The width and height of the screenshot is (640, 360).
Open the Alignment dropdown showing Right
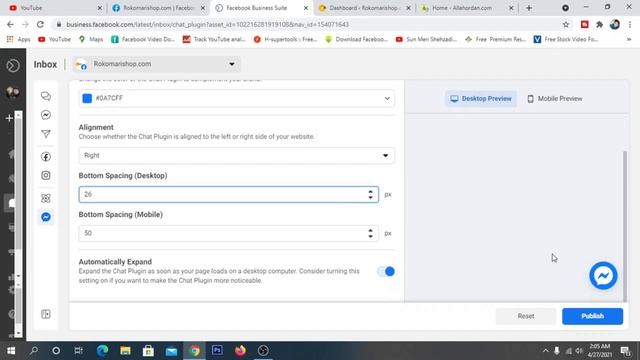pyautogui.click(x=237, y=156)
